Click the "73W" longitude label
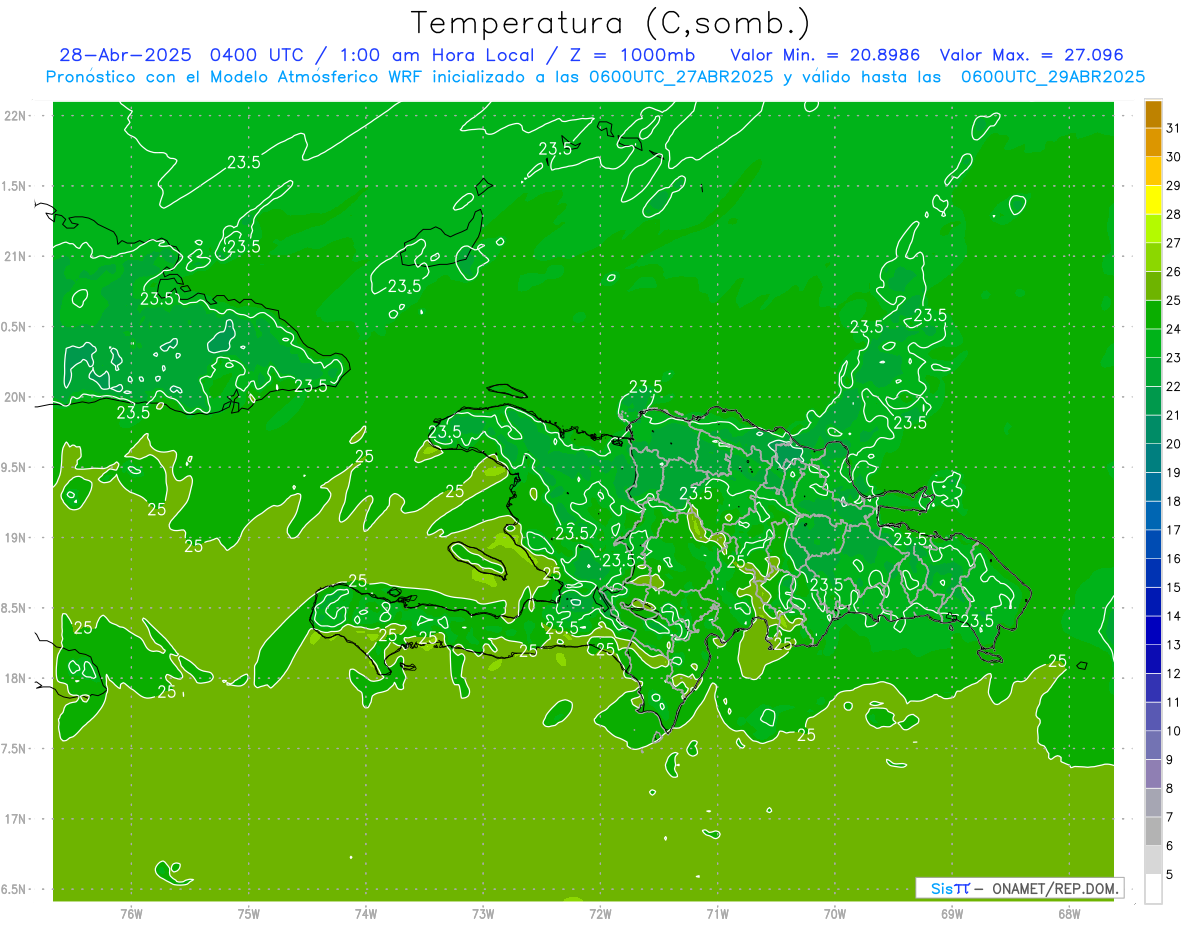Viewport: 1200px width, 927px height. [483, 913]
